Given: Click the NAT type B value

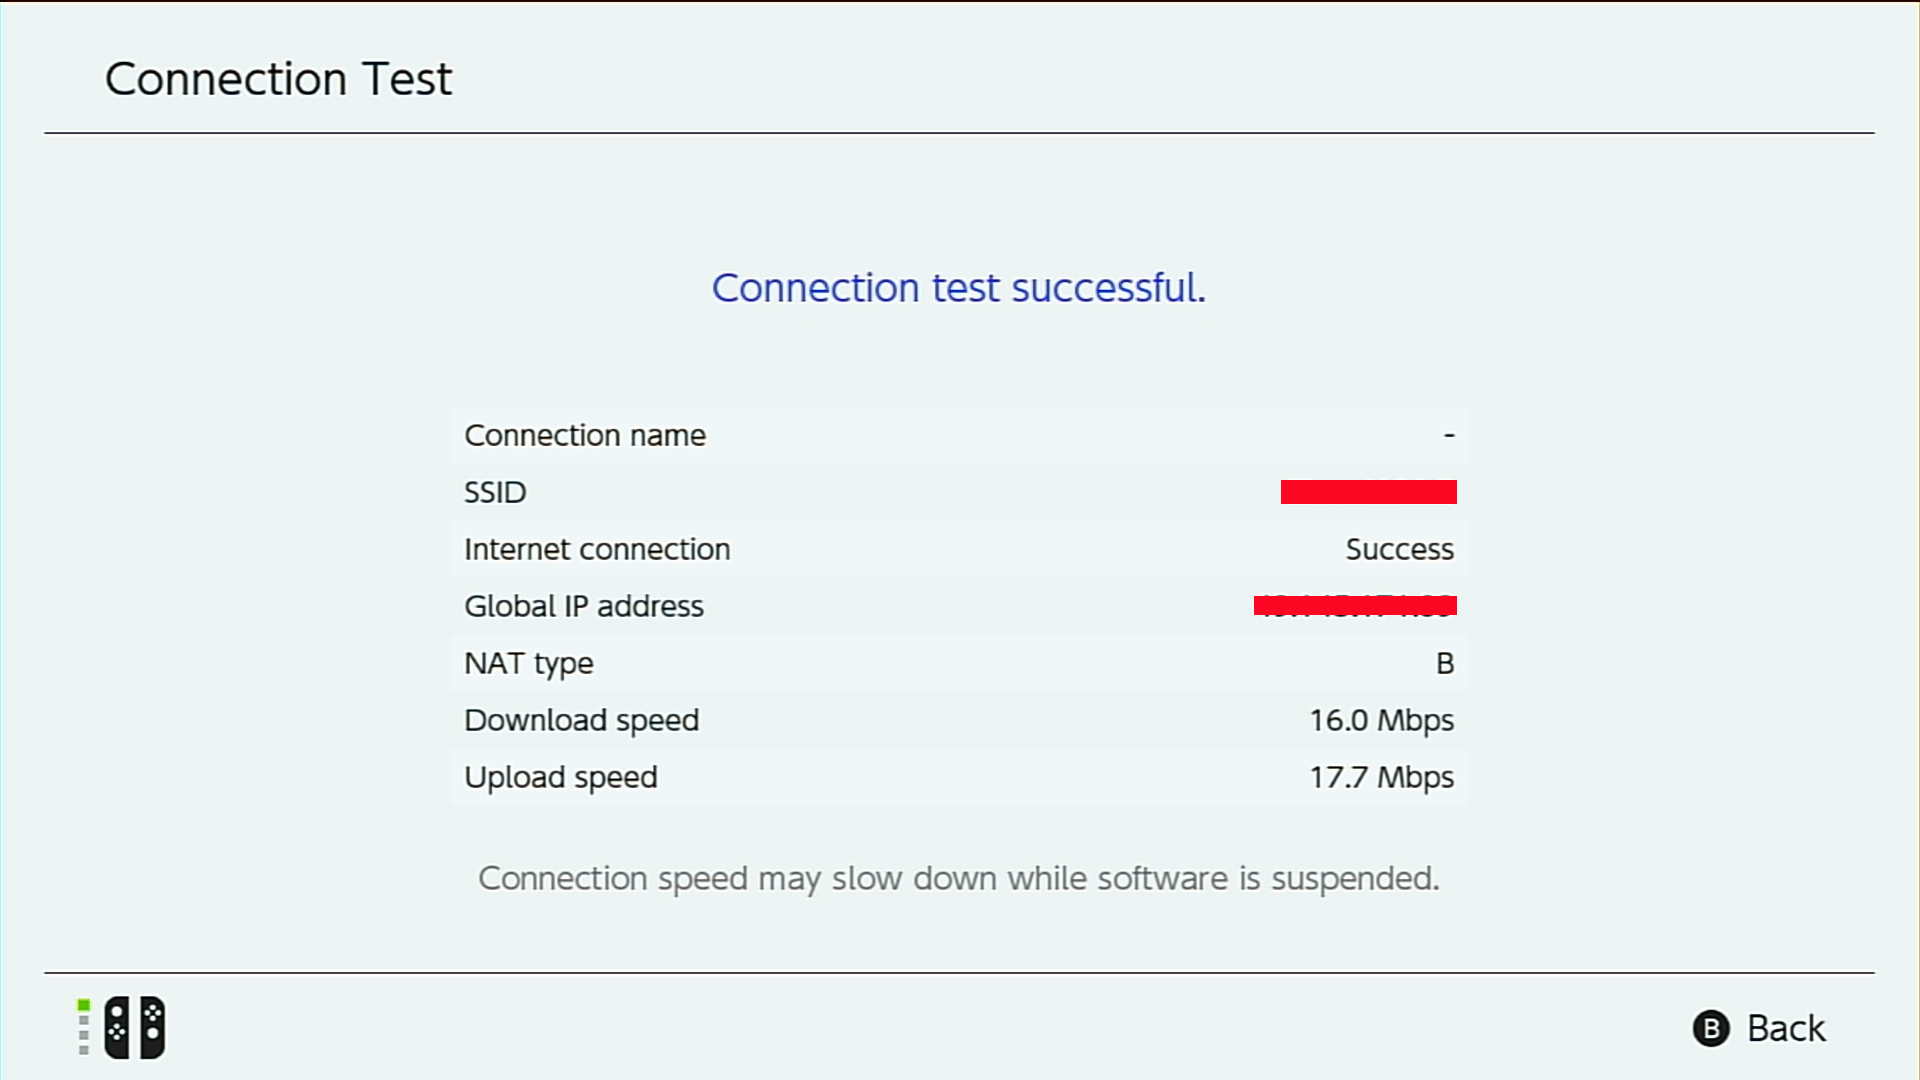Looking at the screenshot, I should pos(1445,663).
